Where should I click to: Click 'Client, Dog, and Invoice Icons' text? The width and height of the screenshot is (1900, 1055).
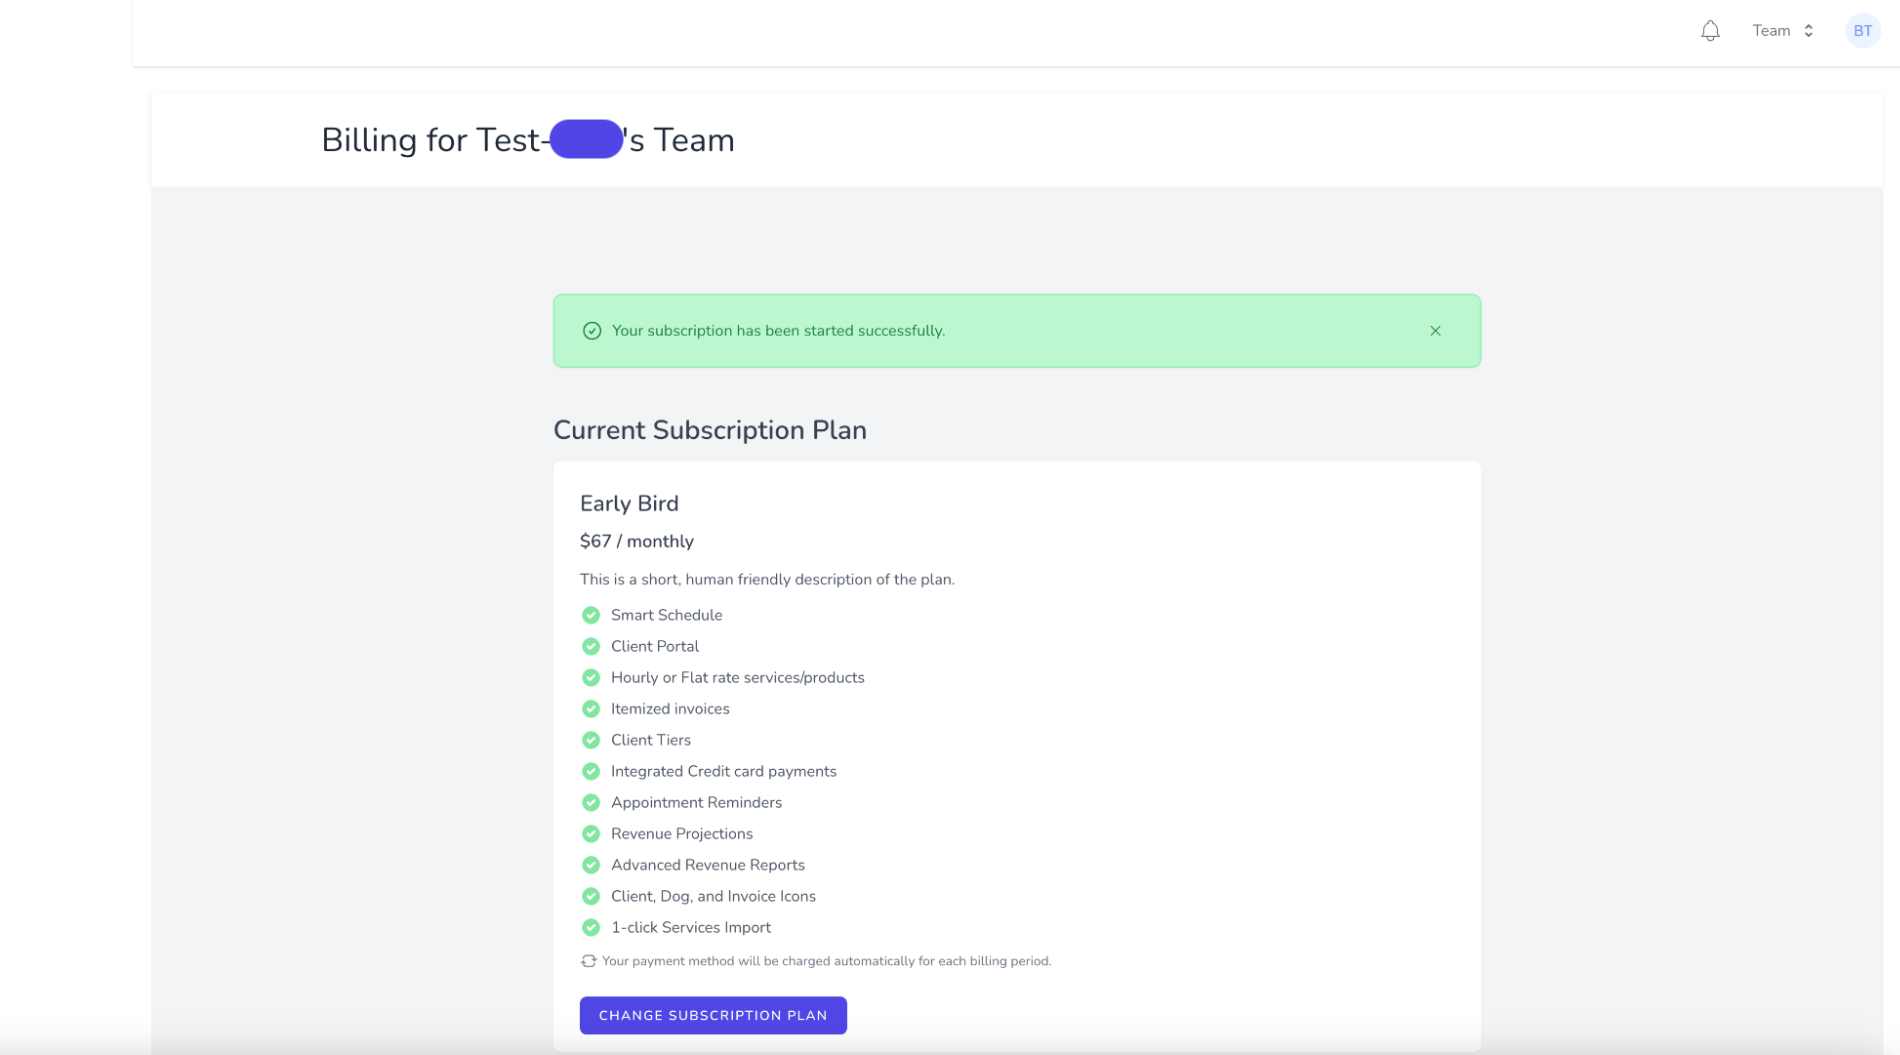pyautogui.click(x=713, y=896)
